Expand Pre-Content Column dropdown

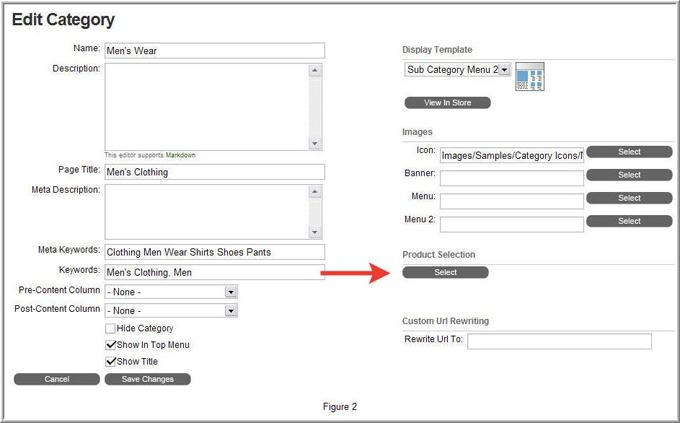pyautogui.click(x=171, y=292)
